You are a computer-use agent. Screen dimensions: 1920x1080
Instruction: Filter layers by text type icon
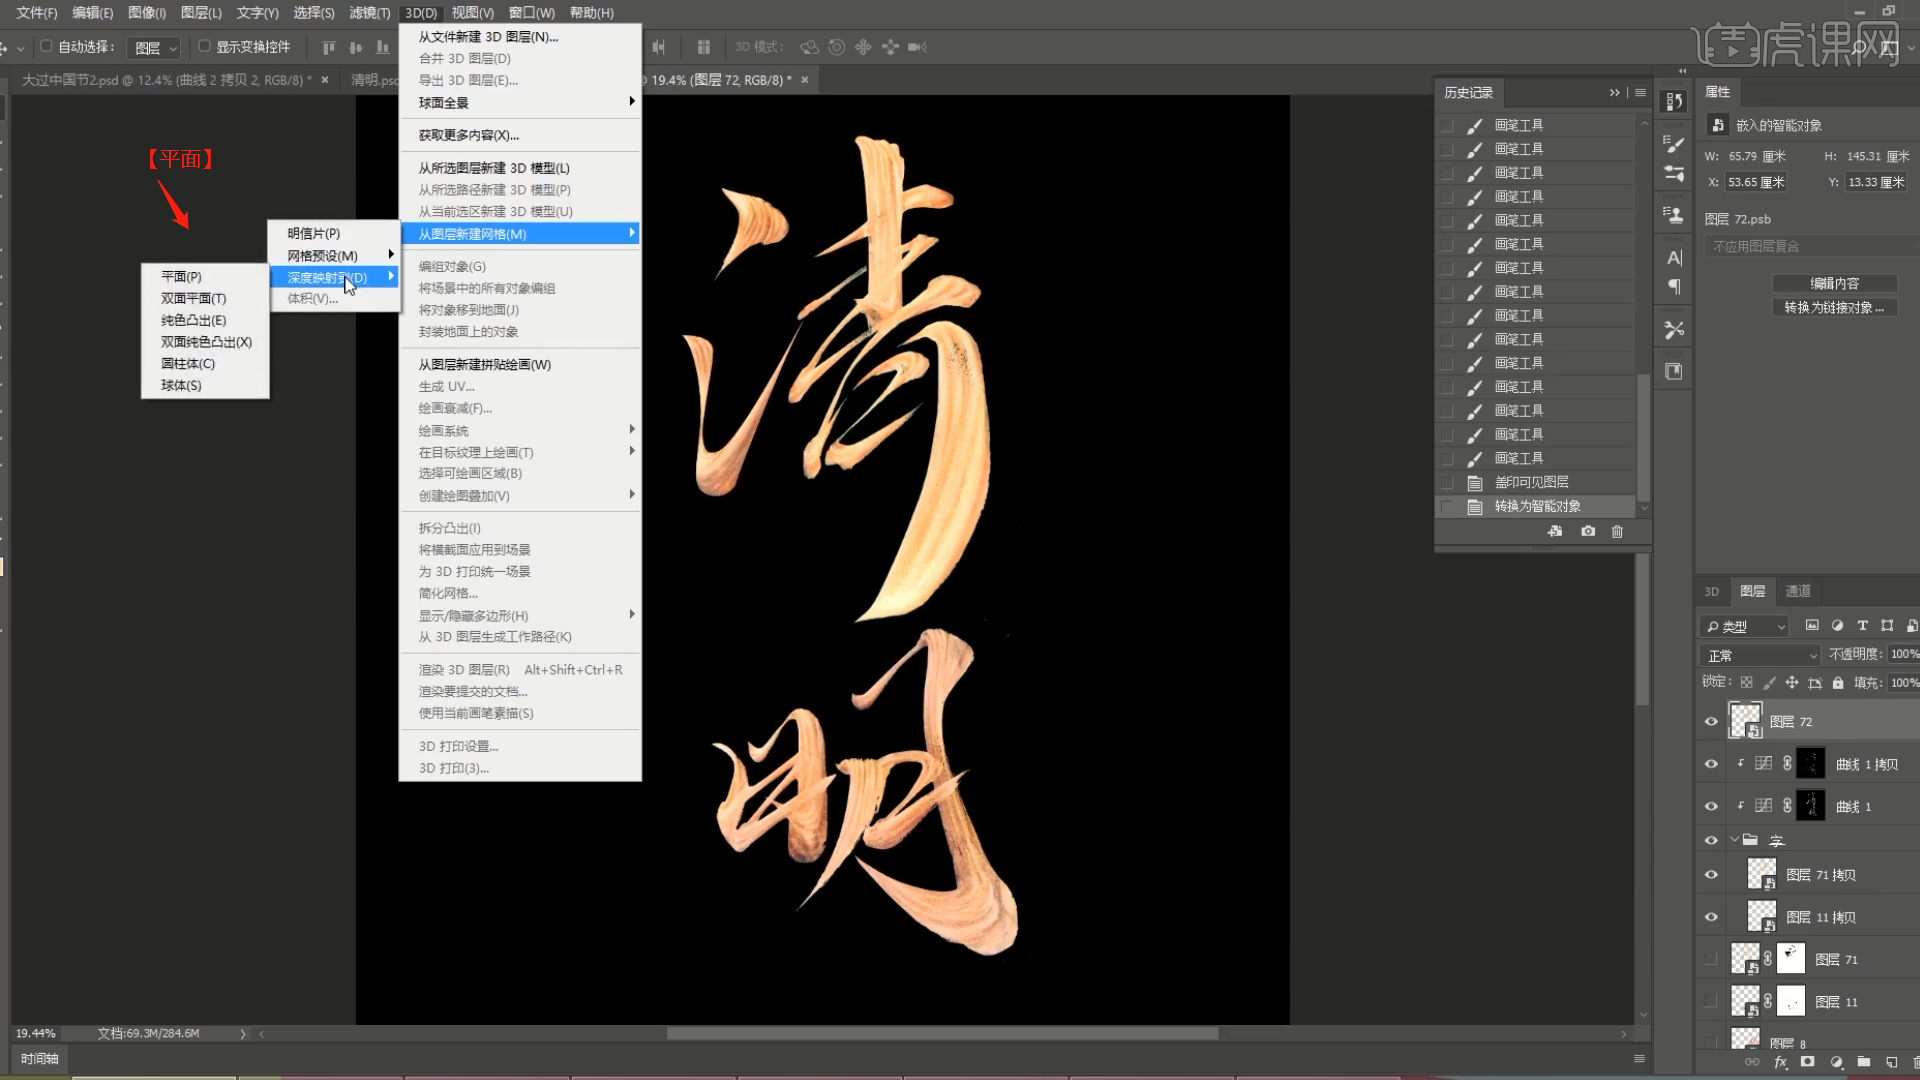click(x=1862, y=626)
